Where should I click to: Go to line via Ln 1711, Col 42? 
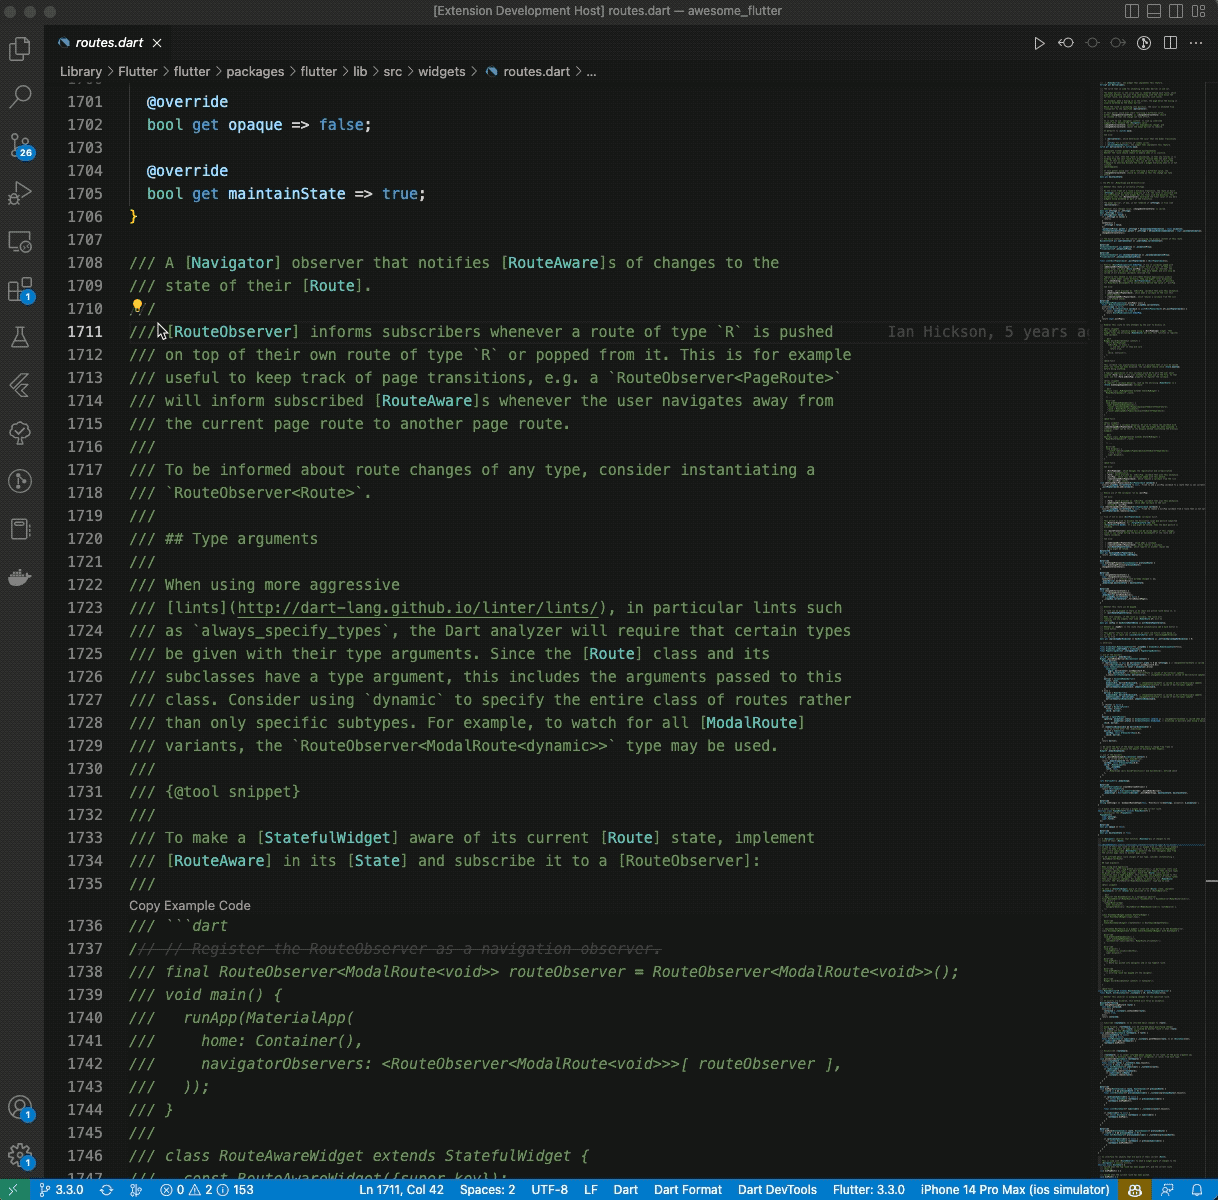[401, 1190]
